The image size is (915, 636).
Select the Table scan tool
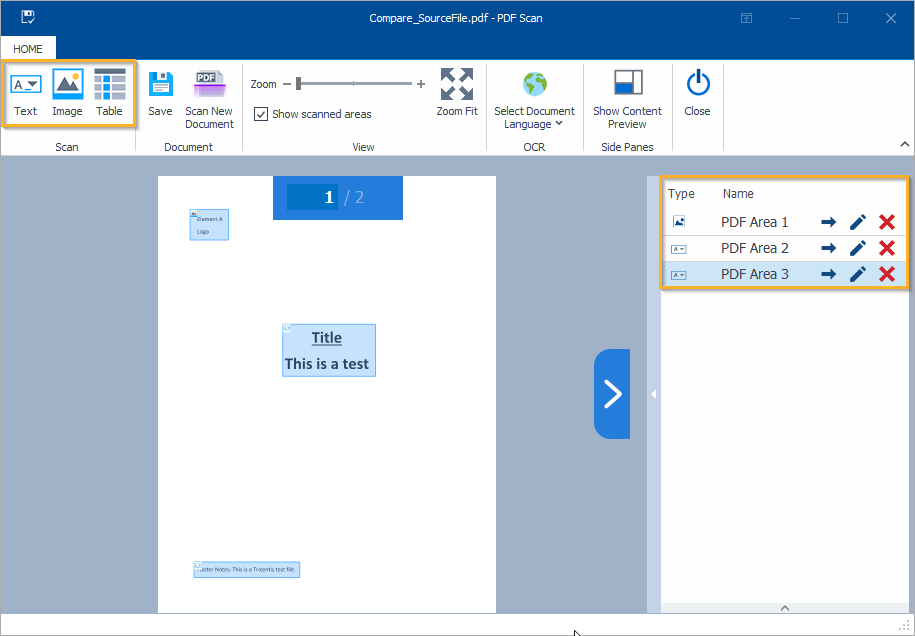(x=109, y=94)
